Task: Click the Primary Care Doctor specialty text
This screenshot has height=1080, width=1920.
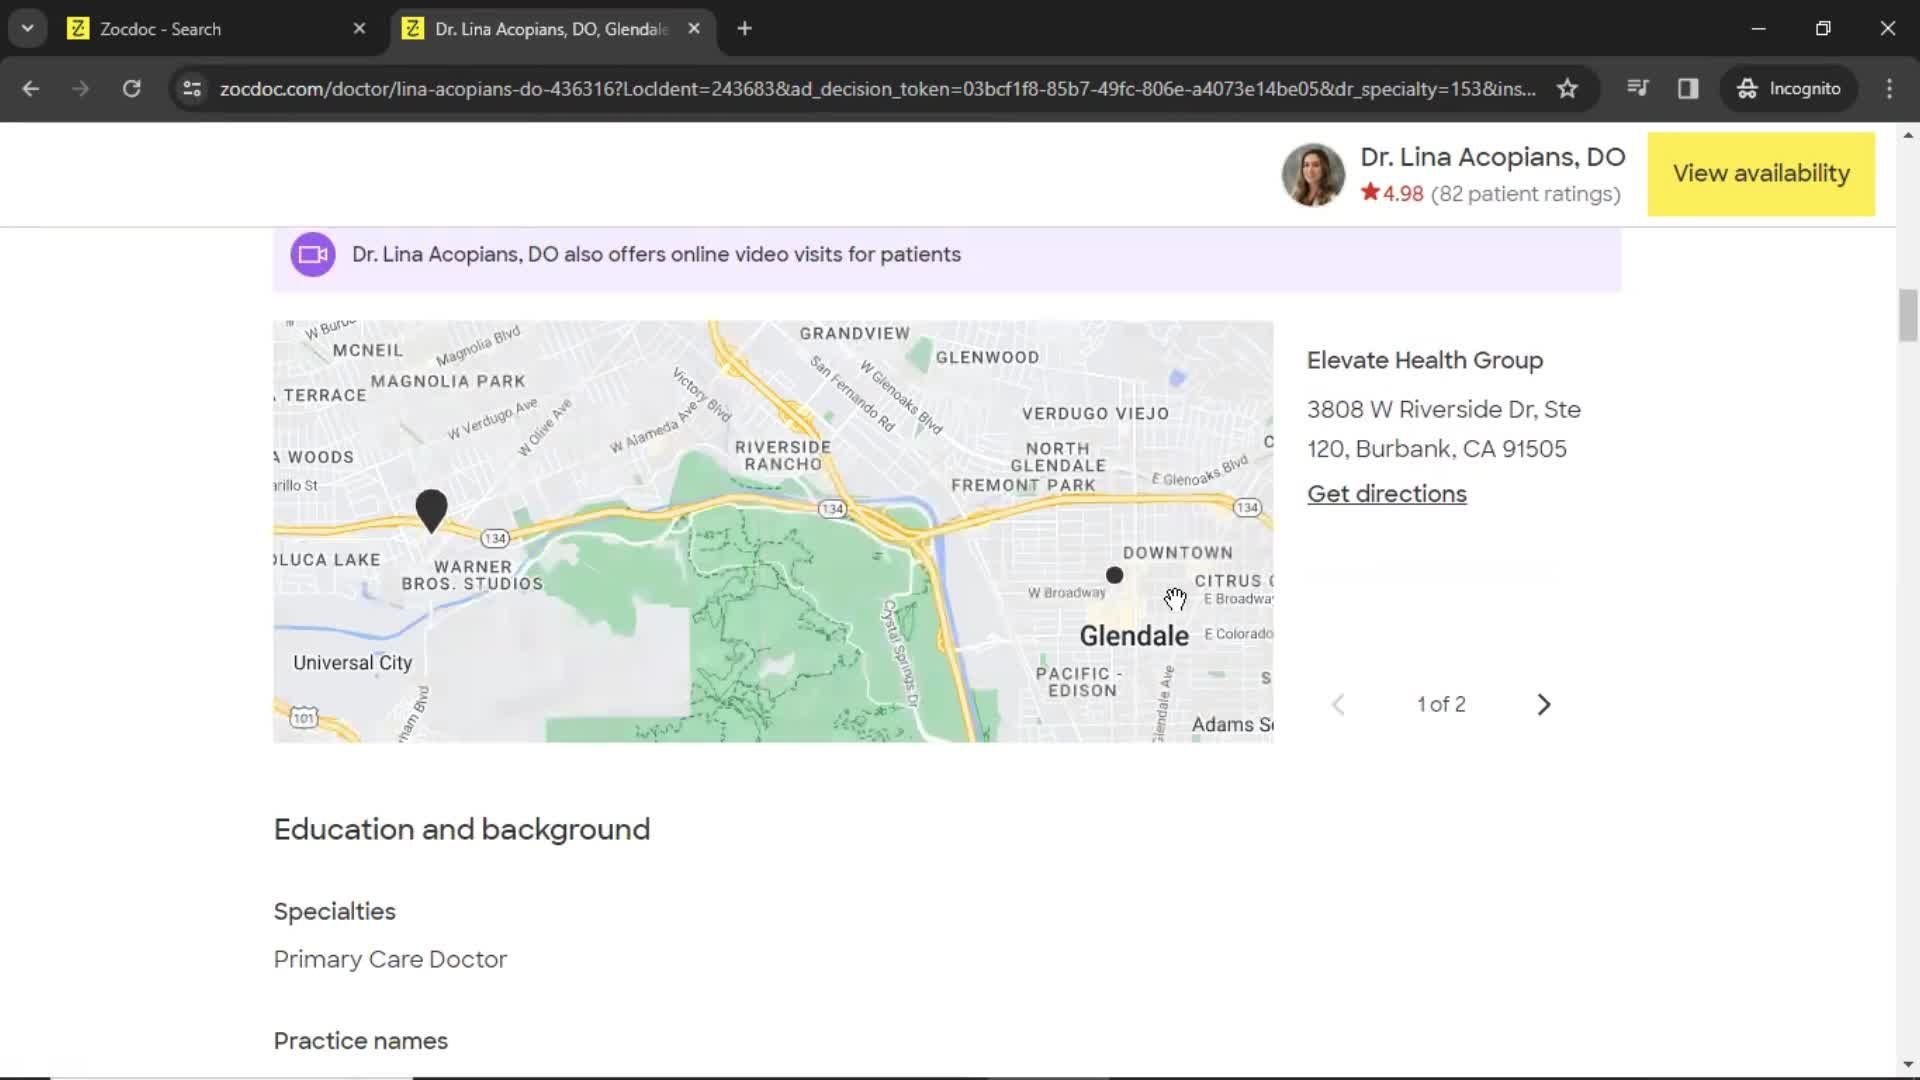Action: pos(390,959)
